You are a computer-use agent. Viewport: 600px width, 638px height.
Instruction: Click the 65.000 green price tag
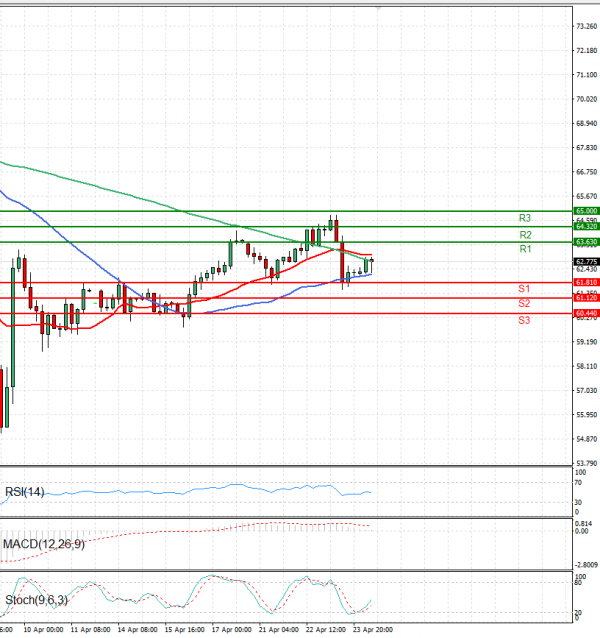(x=586, y=211)
